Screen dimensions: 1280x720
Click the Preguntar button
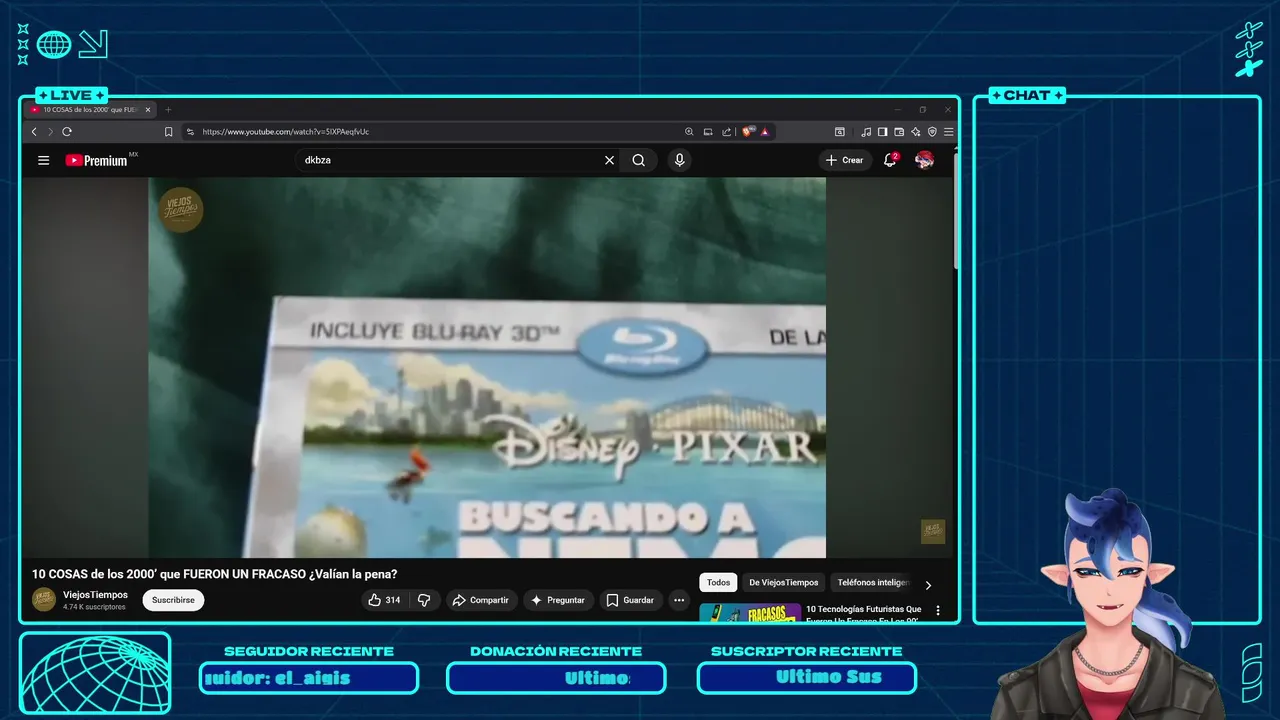[x=558, y=600]
